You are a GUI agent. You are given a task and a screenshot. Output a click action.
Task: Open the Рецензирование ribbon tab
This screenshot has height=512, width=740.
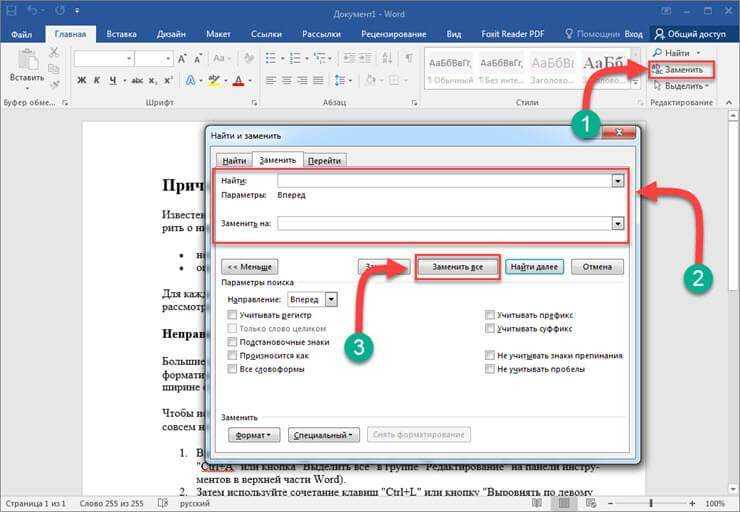[394, 34]
